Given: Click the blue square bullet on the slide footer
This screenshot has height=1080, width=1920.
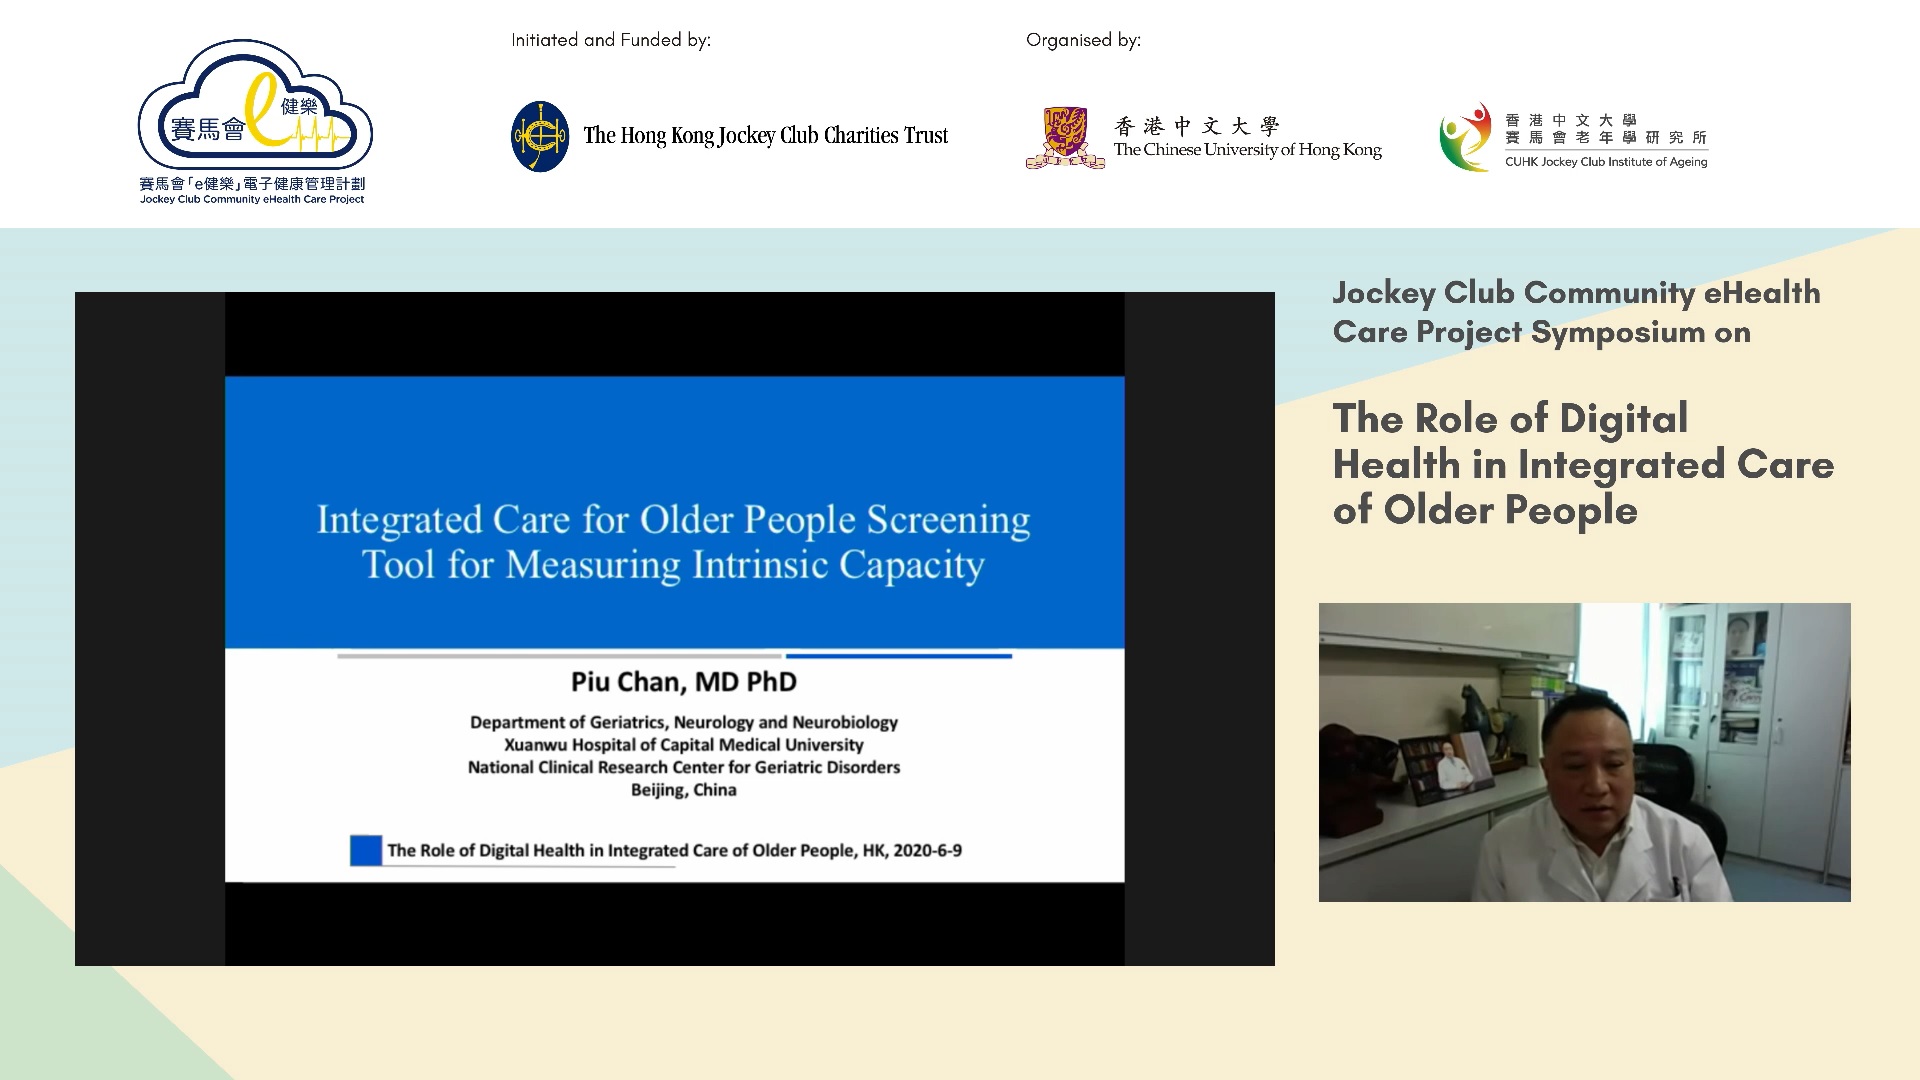Looking at the screenshot, I should pyautogui.click(x=366, y=850).
